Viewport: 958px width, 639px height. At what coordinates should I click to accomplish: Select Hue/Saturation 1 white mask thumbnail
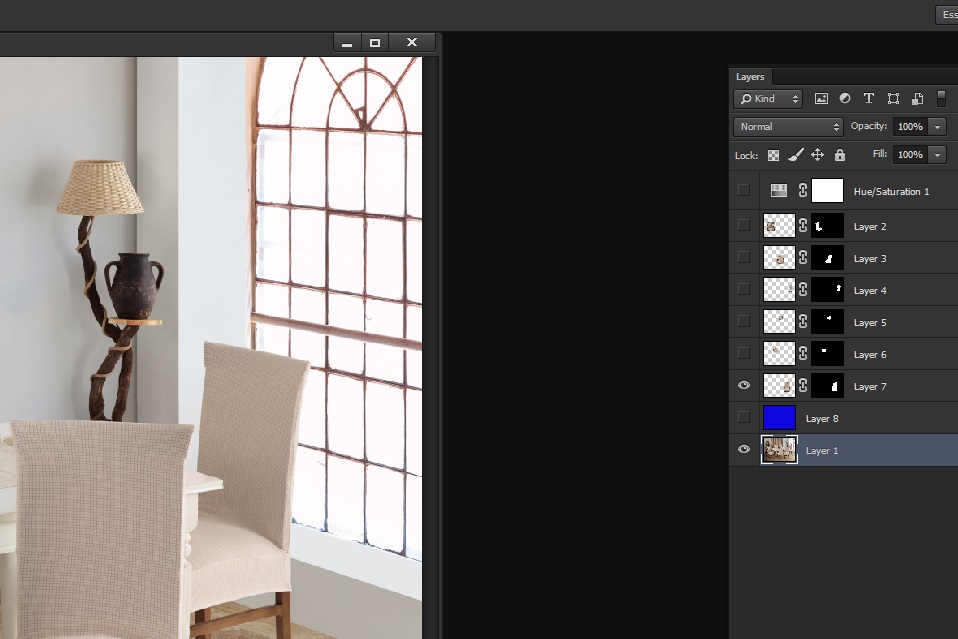point(827,191)
